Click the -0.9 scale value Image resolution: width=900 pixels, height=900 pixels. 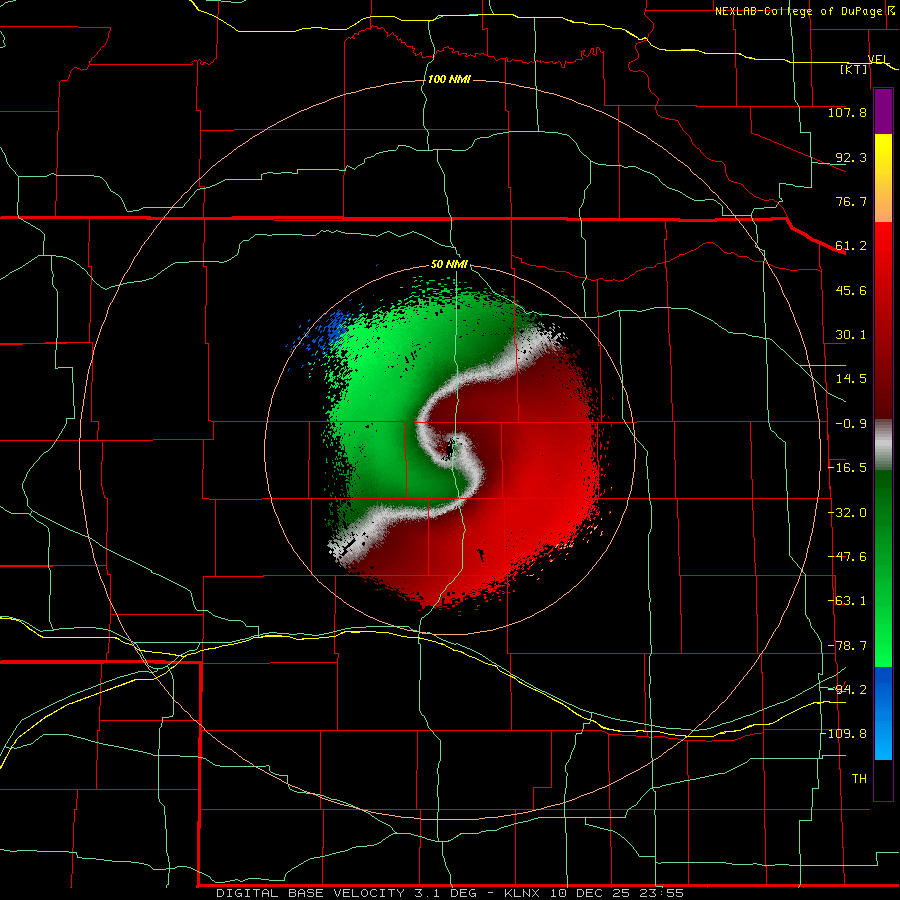click(851, 424)
